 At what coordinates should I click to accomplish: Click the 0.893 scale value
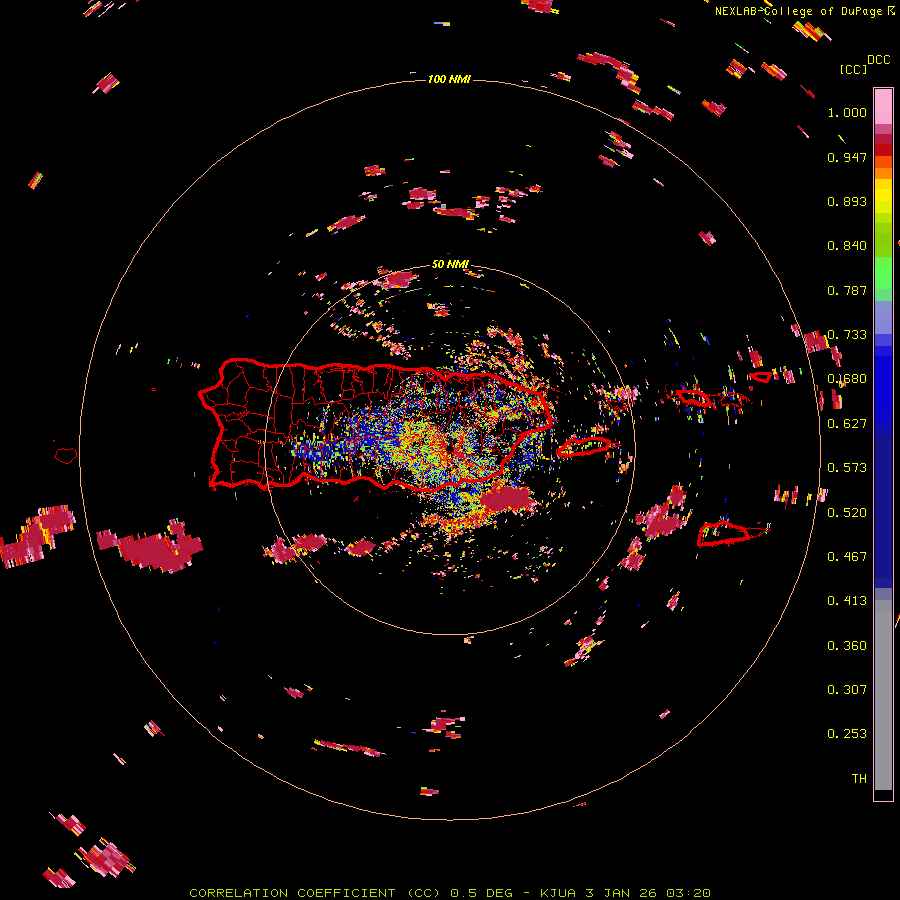(x=847, y=201)
